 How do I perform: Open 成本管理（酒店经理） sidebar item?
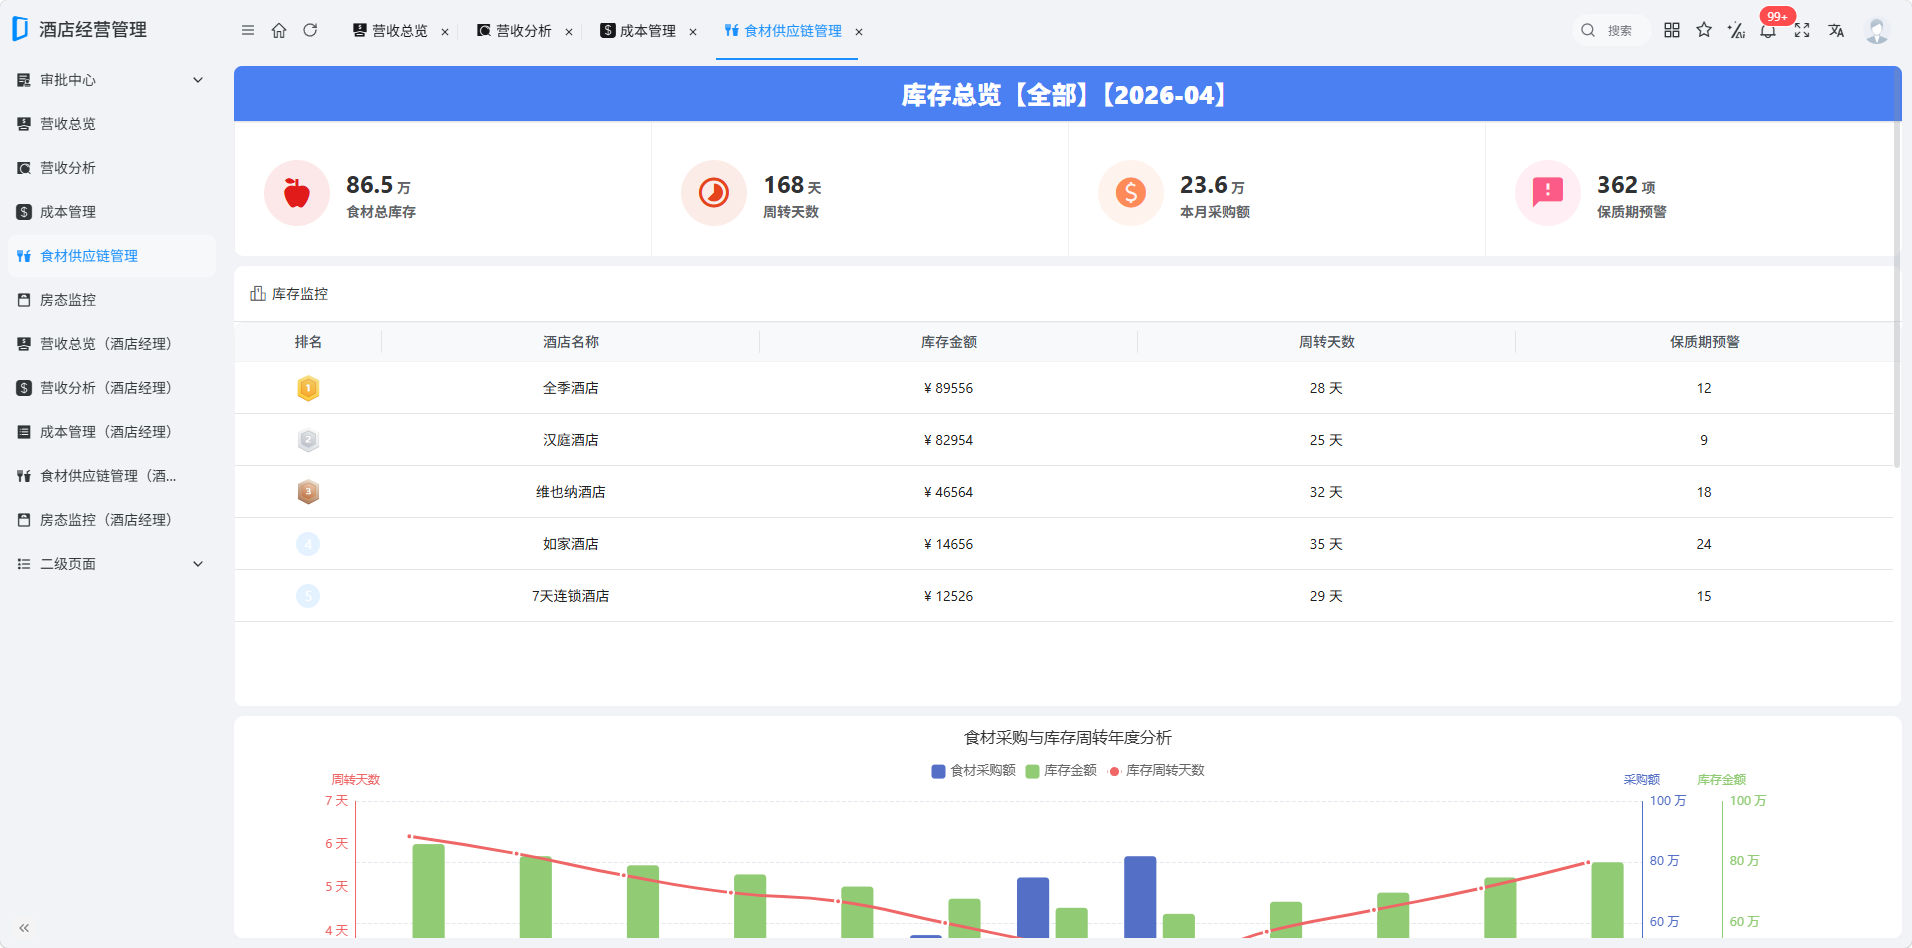pos(111,432)
